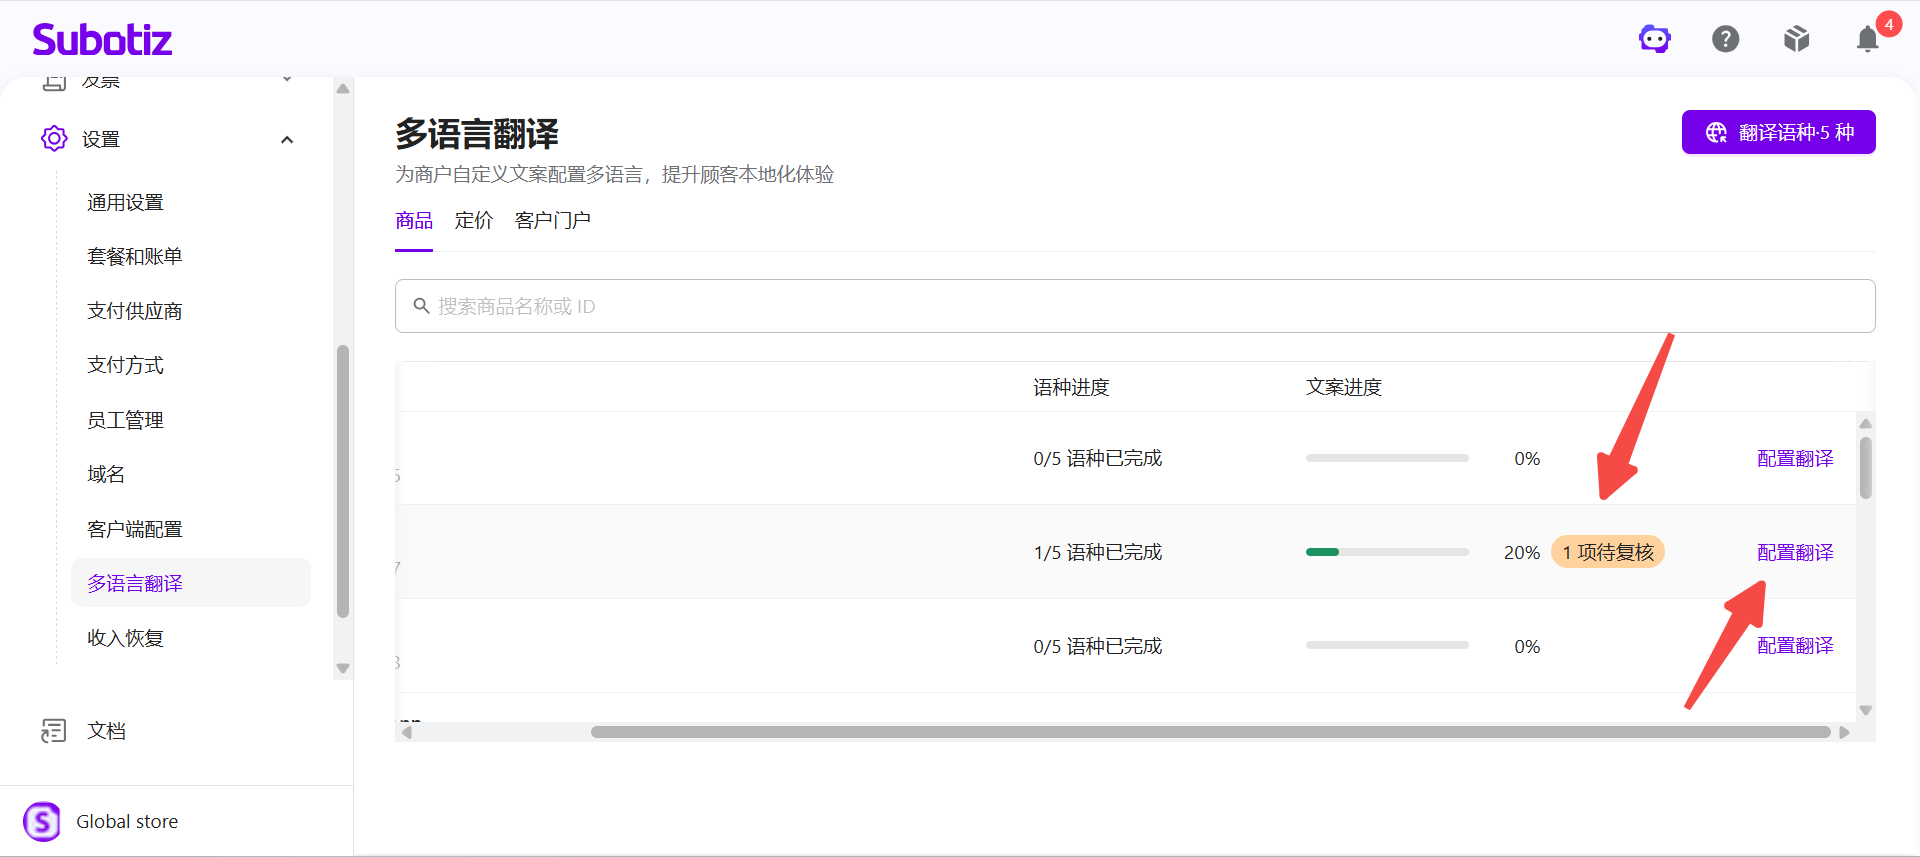The height and width of the screenshot is (857, 1920).
Task: Expand the 发票 menu chevron
Action: click(x=287, y=79)
